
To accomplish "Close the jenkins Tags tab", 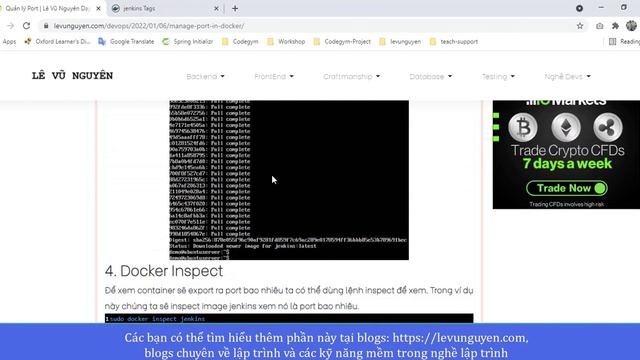I will pyautogui.click(x=216, y=8).
